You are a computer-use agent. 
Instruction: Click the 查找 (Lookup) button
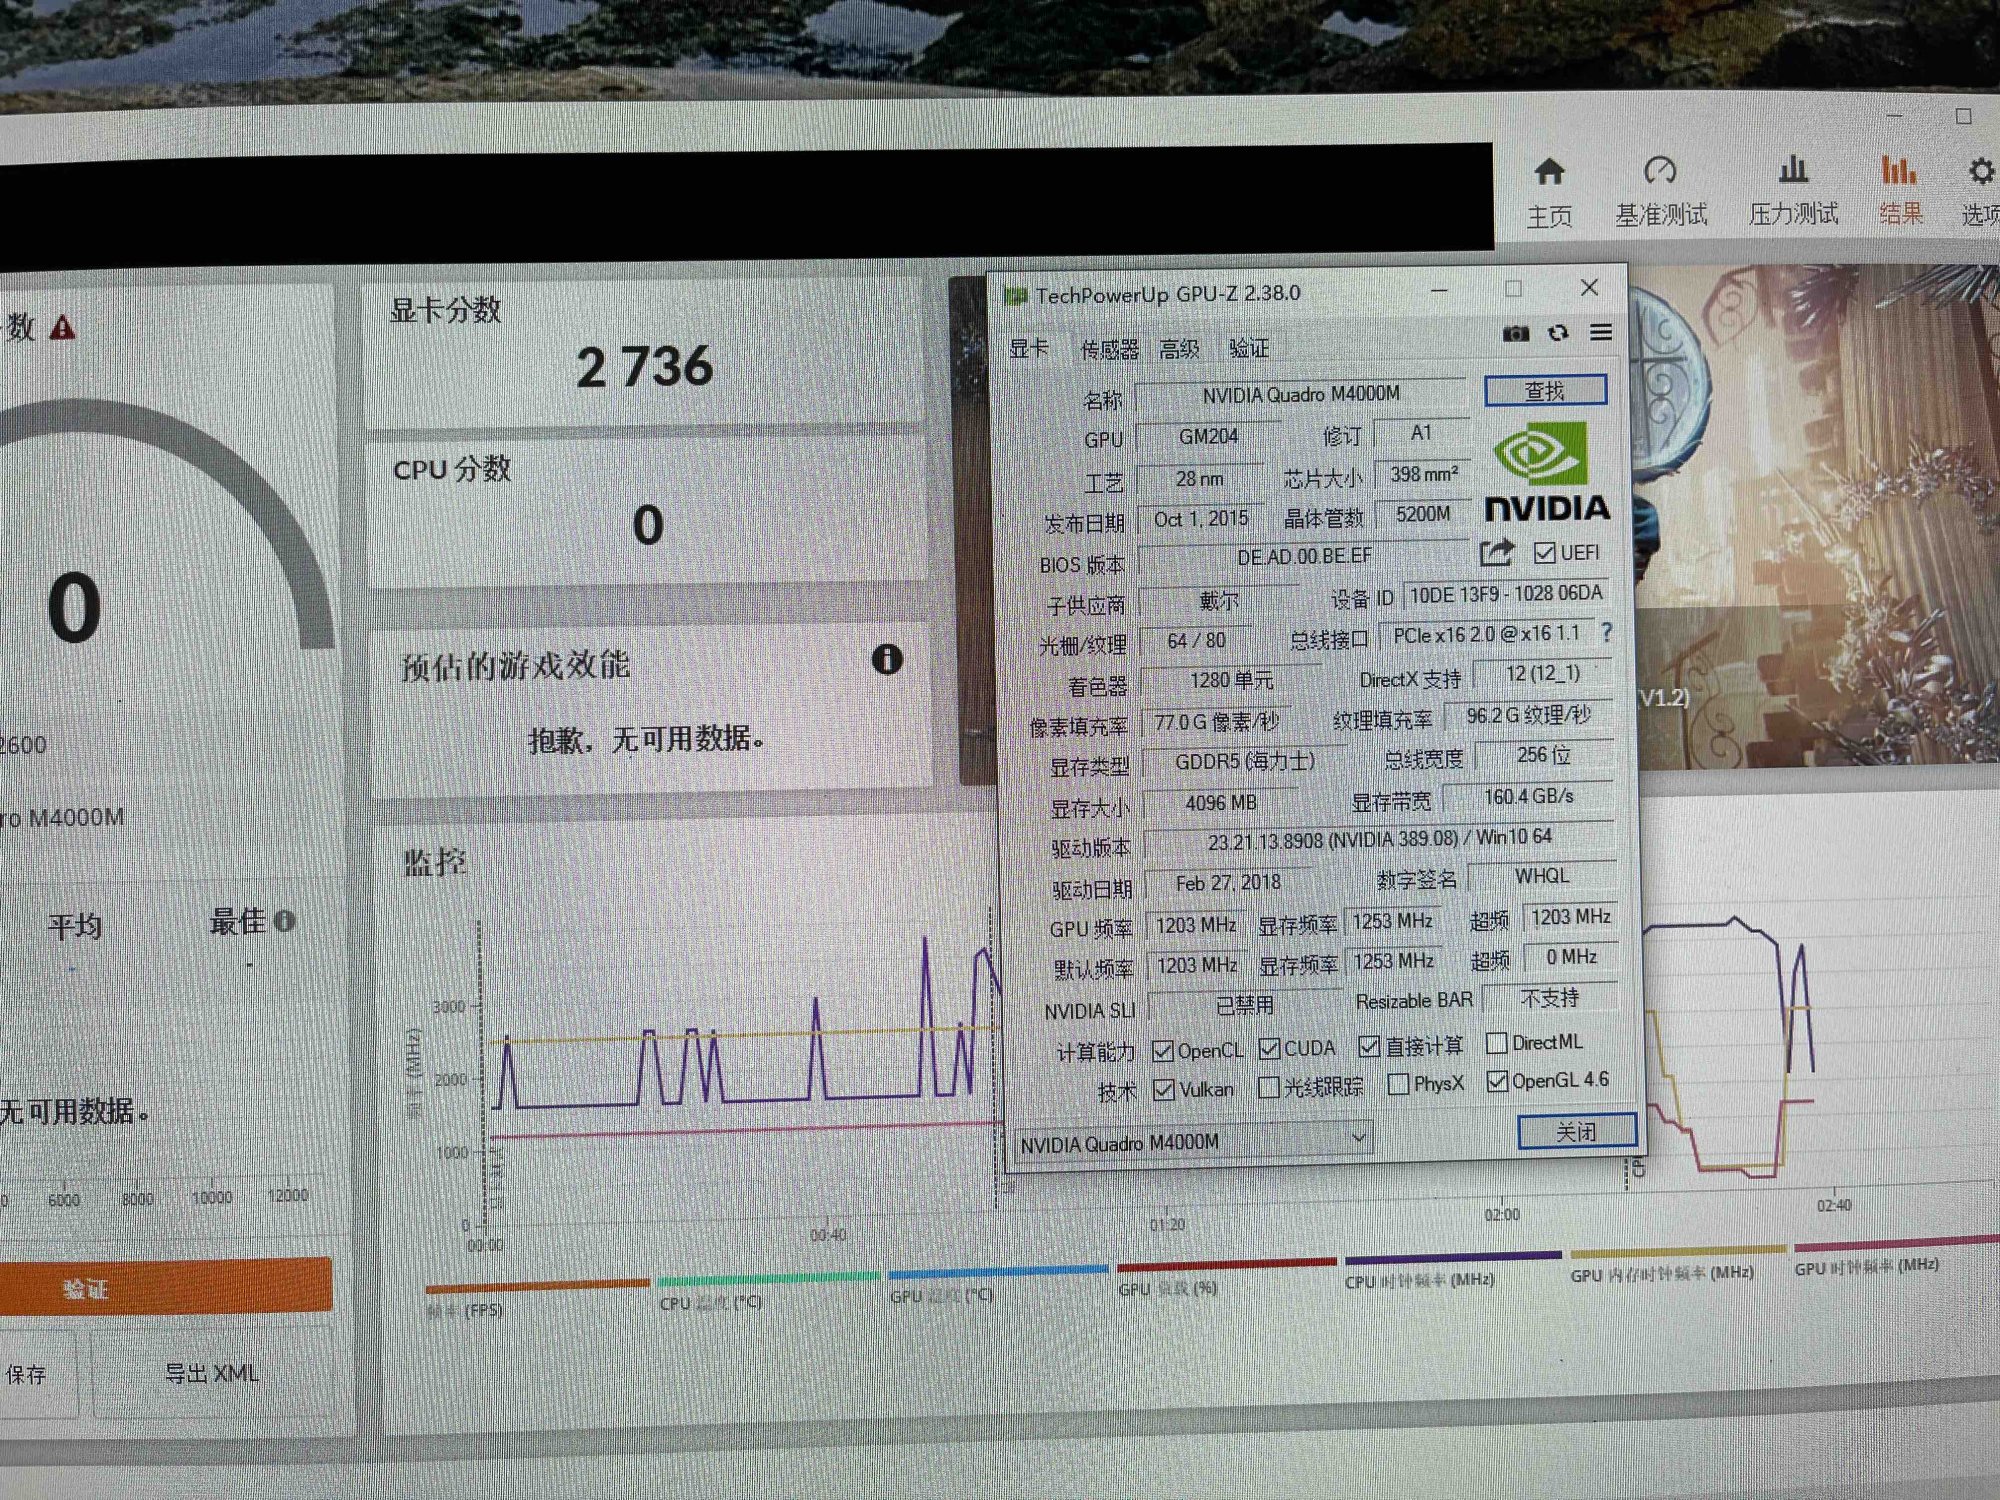pos(1545,391)
